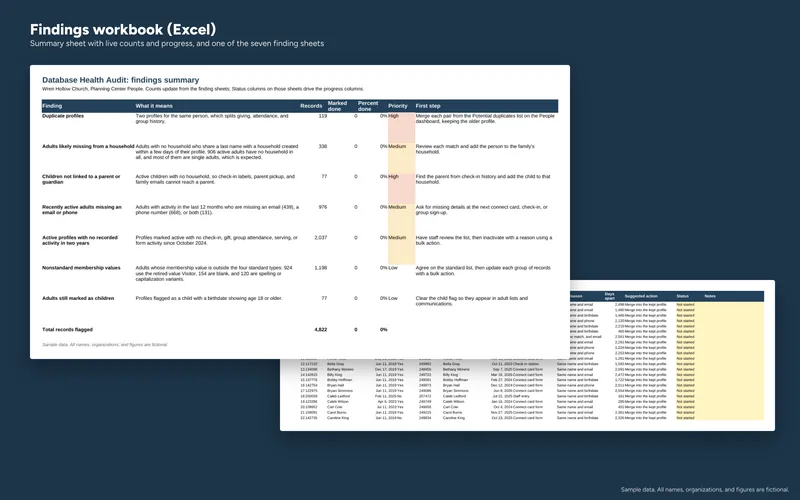Select the 'Finding' column header

52,106
